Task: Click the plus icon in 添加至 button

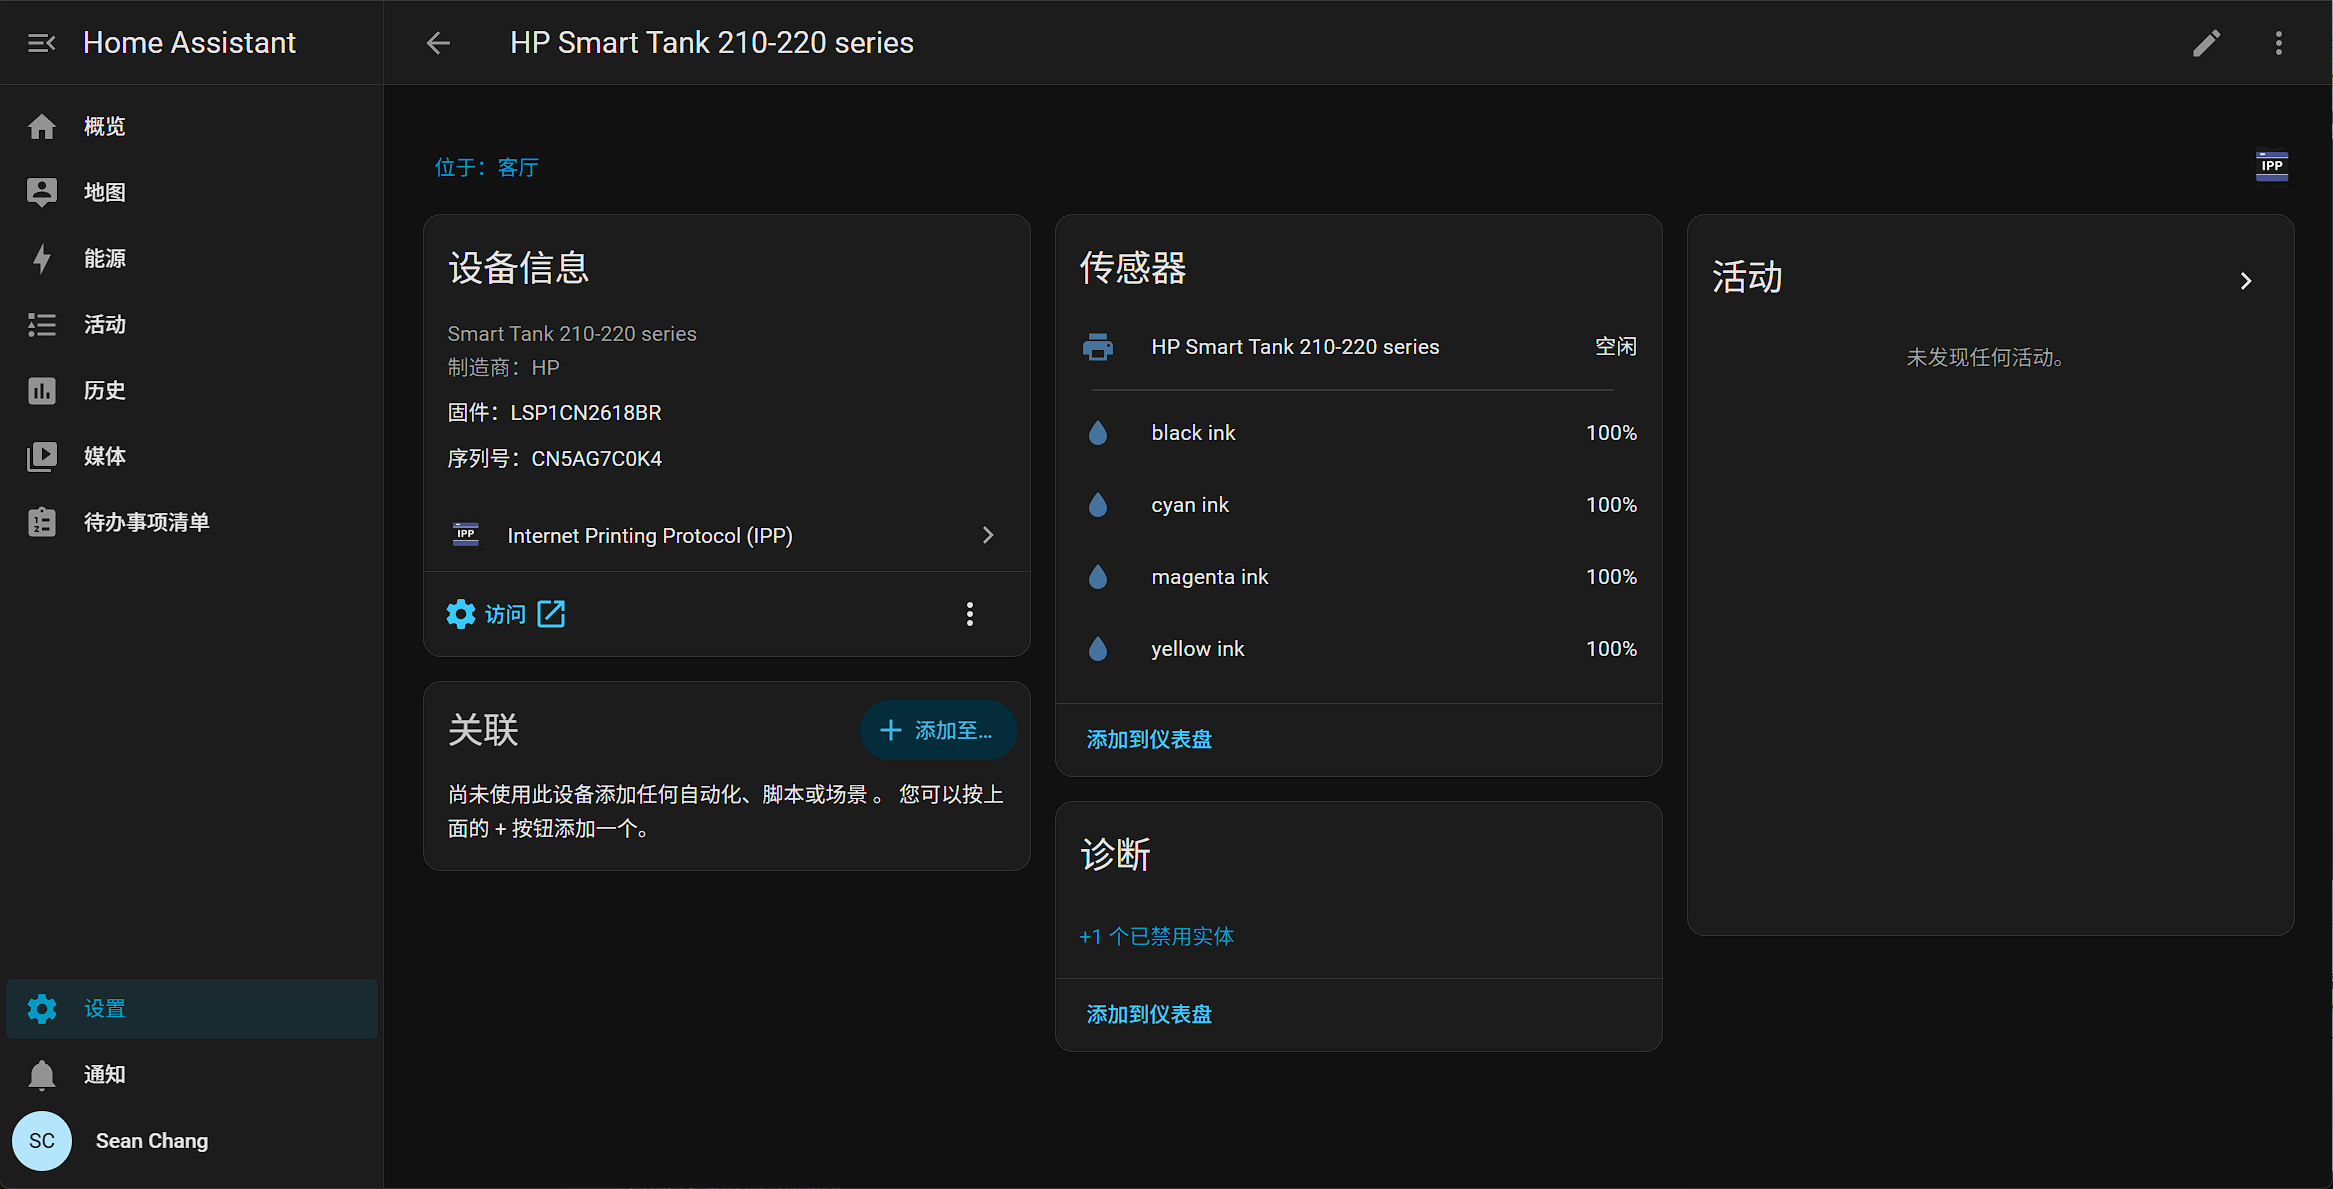Action: coord(891,731)
